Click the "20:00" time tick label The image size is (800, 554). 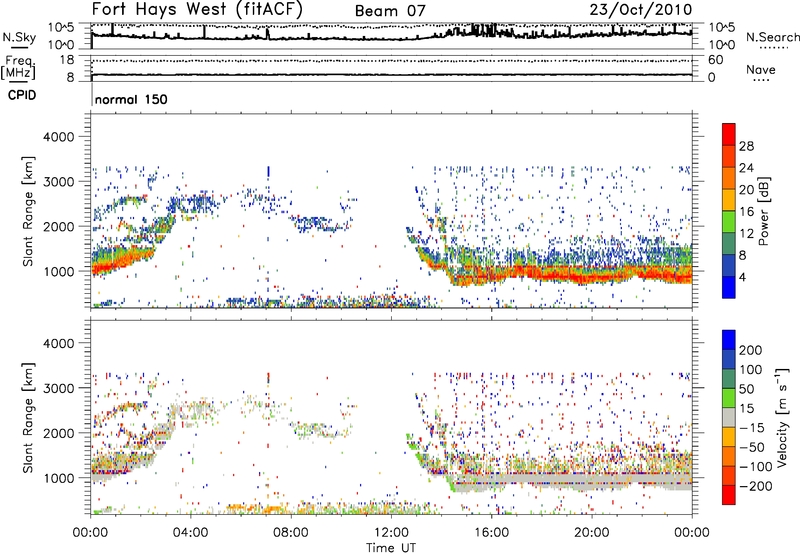pos(592,533)
